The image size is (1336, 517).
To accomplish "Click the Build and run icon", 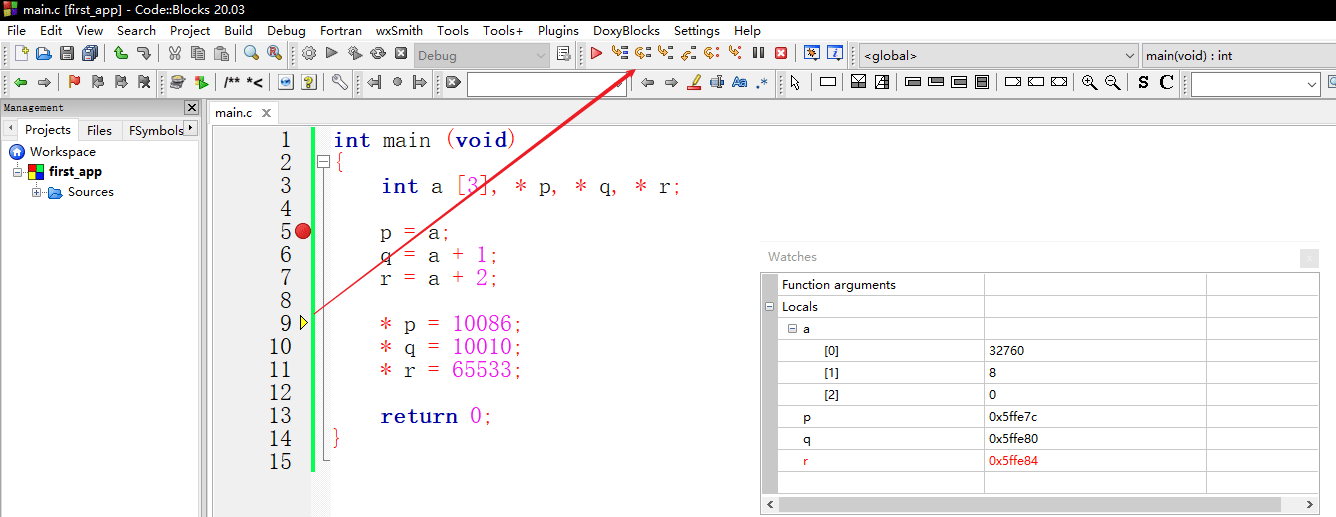I will (355, 53).
